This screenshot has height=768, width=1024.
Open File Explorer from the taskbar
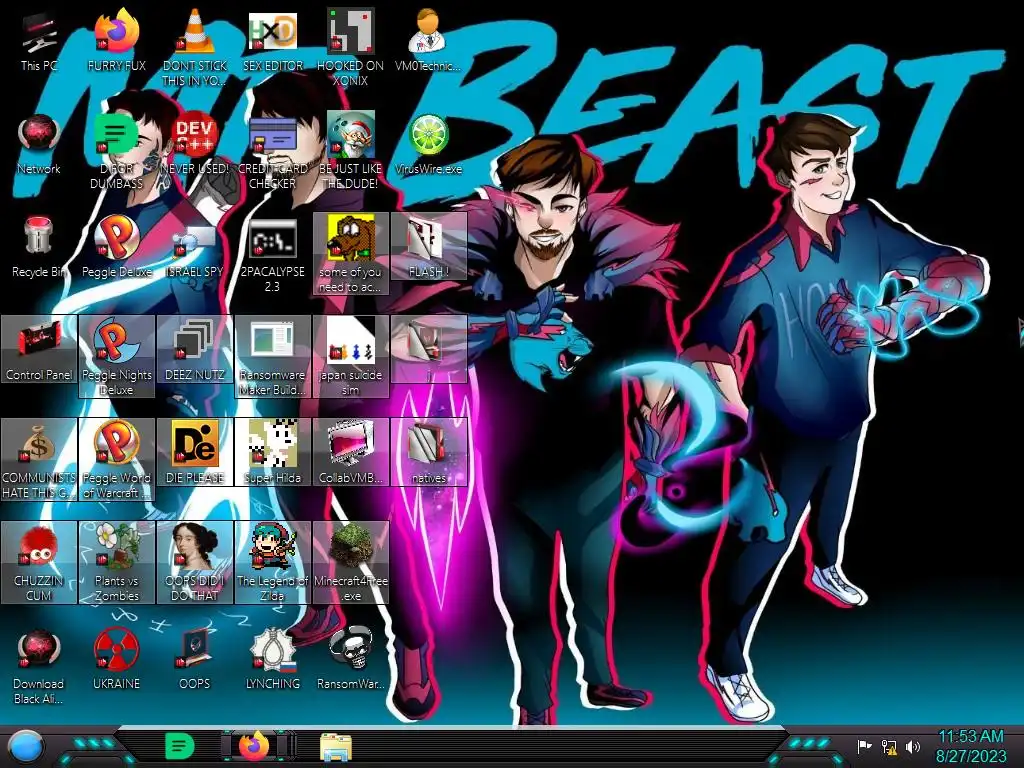point(336,746)
